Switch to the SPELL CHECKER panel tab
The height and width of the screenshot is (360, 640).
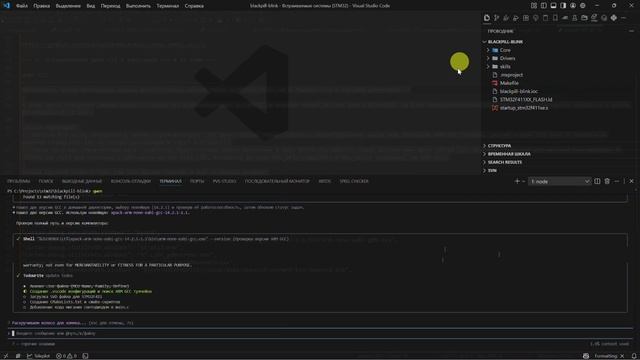tap(354, 181)
